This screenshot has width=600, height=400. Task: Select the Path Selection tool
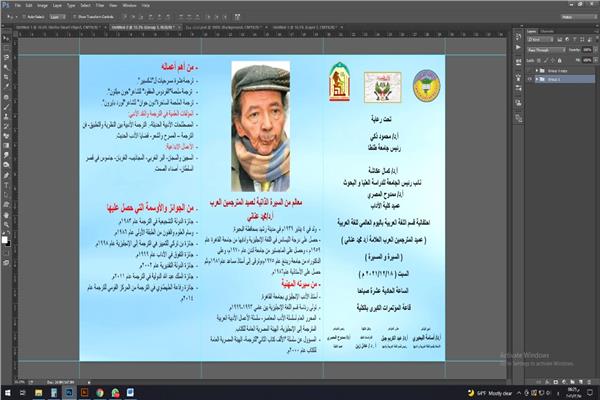[x=6, y=195]
